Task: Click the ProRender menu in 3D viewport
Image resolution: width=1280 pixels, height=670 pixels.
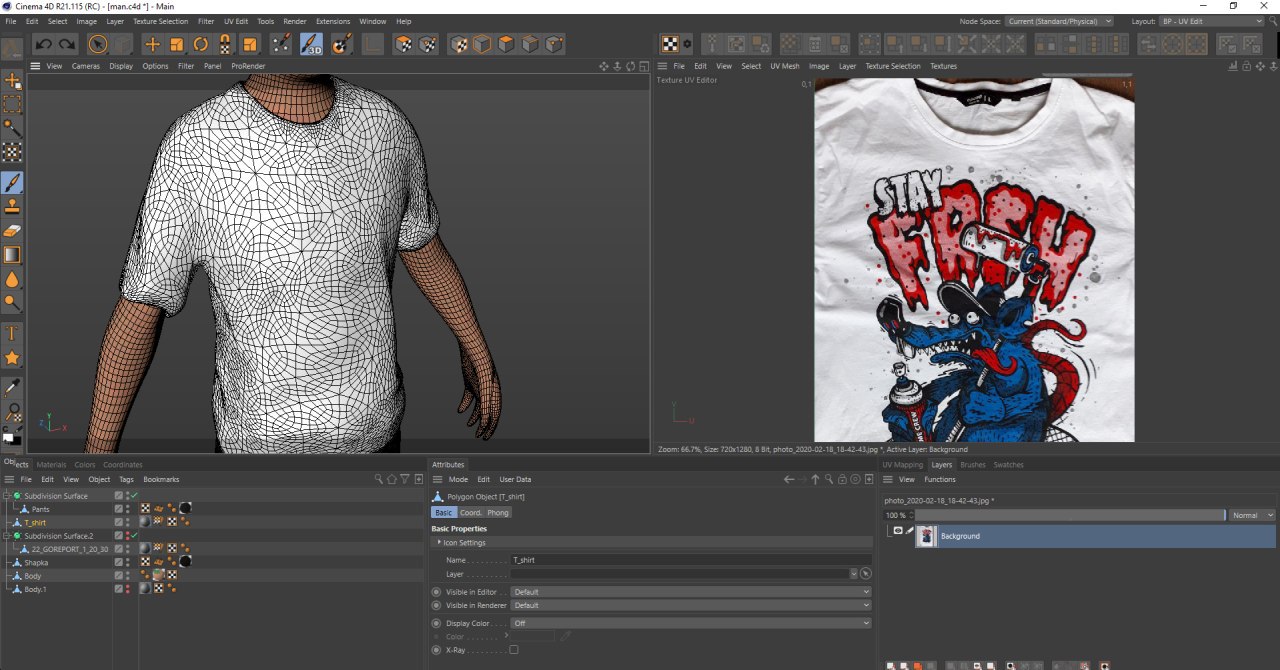Action: pyautogui.click(x=248, y=66)
